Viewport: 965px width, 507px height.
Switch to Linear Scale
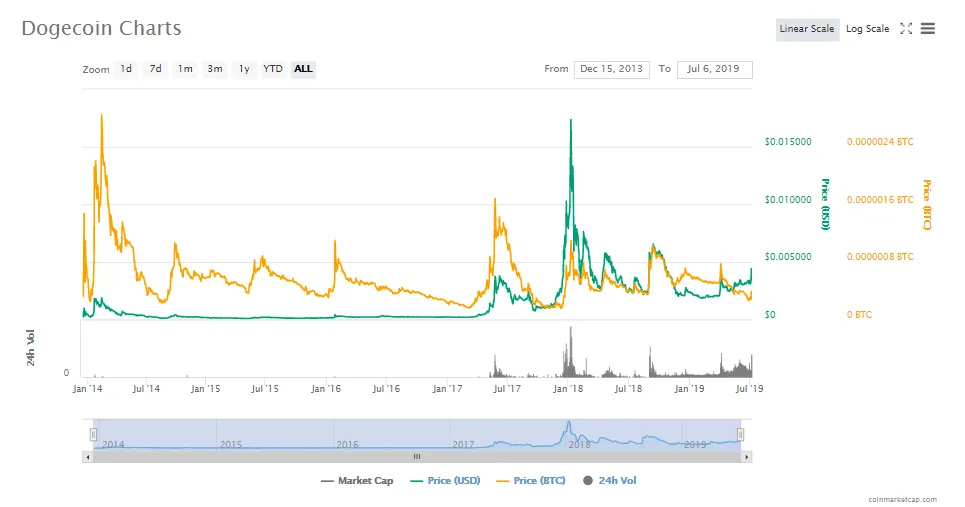pos(807,29)
